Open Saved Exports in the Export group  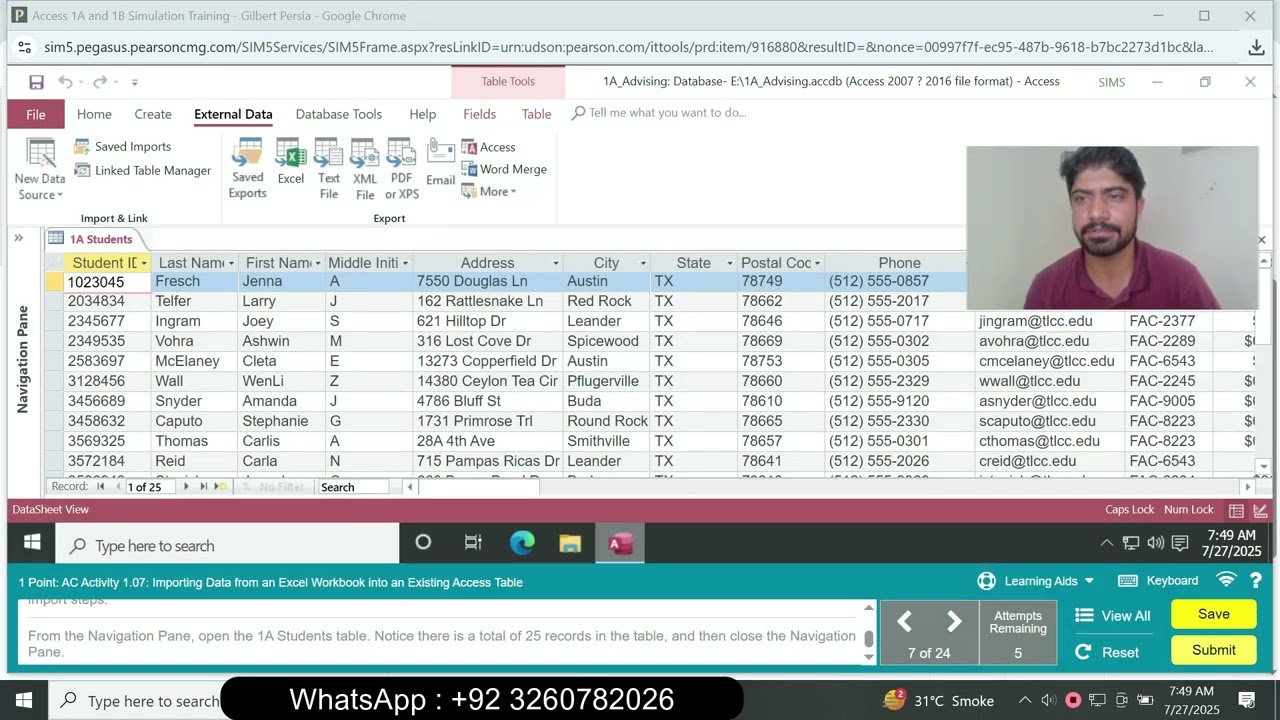click(247, 169)
